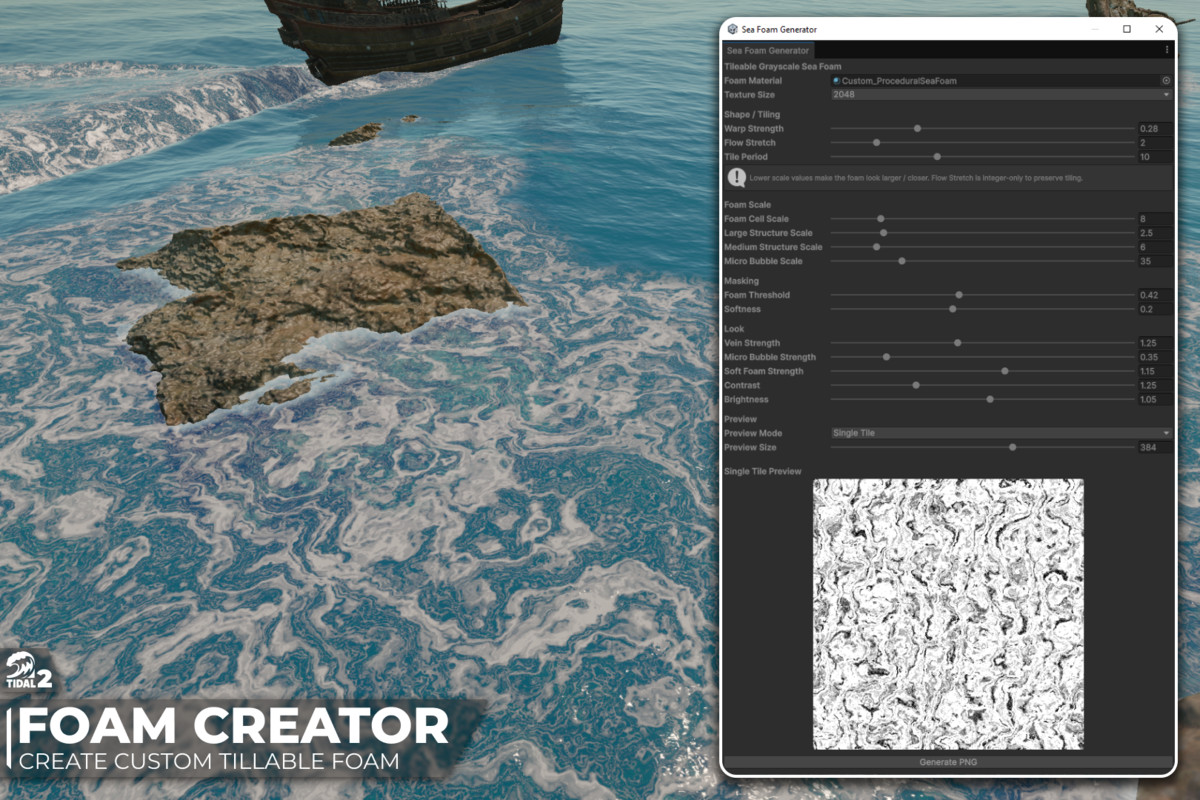The image size is (1200, 800).
Task: Click the Micro Bubble Strength value field 0.35
Action: (x=1154, y=357)
